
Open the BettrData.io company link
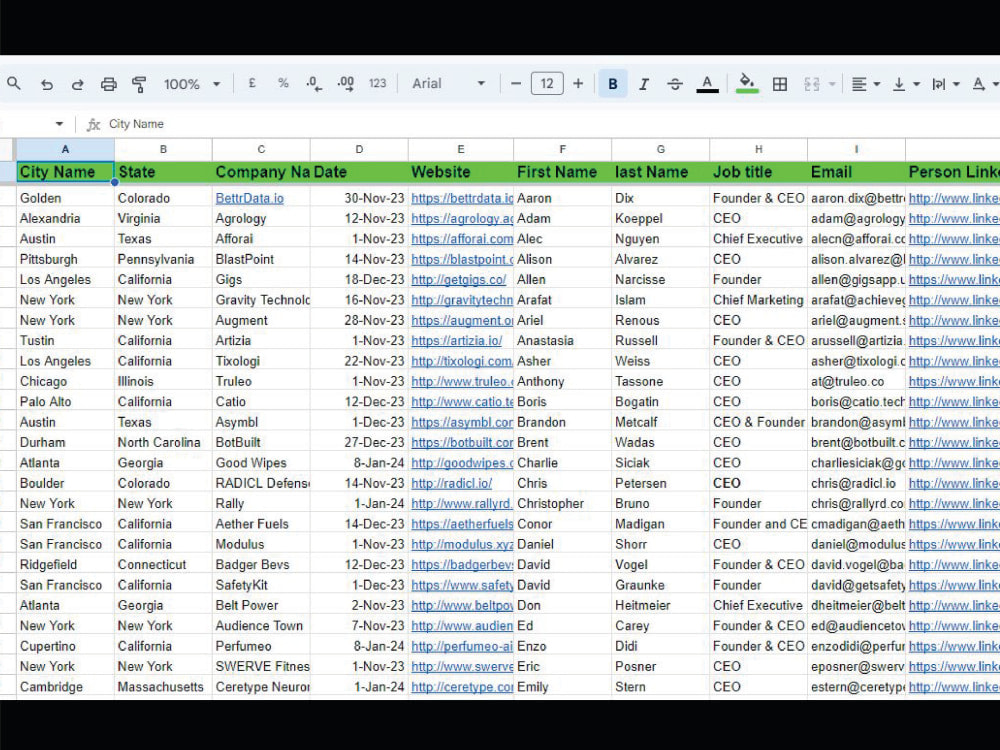(x=249, y=198)
